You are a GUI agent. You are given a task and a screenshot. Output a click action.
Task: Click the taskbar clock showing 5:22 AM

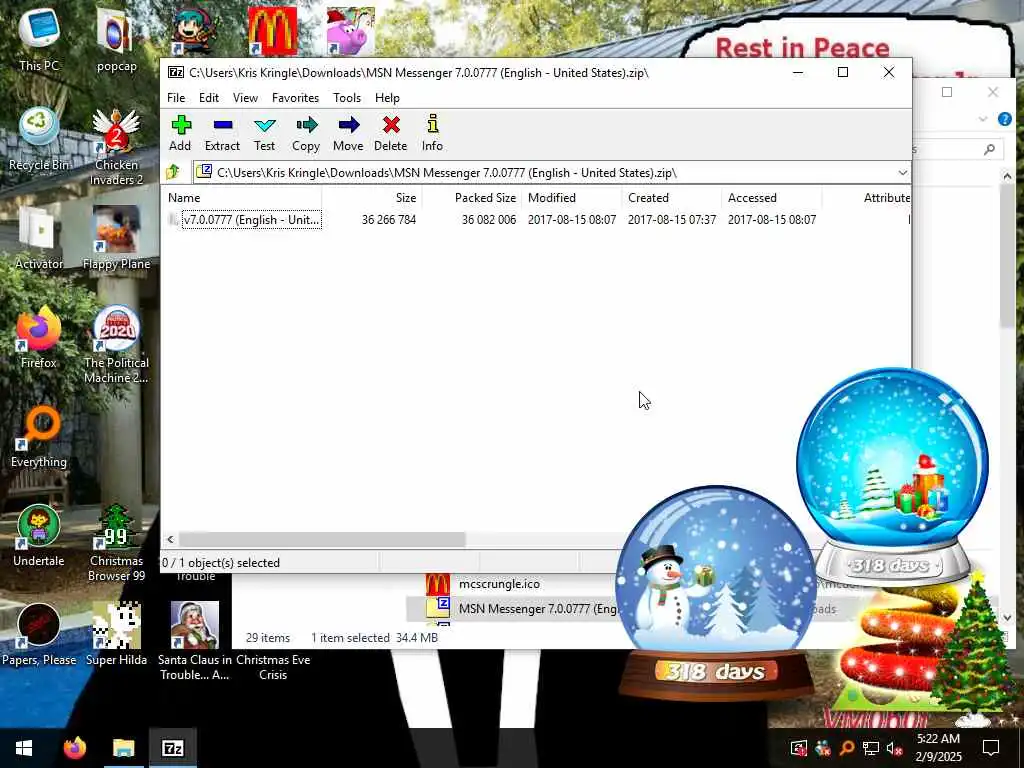coord(938,748)
